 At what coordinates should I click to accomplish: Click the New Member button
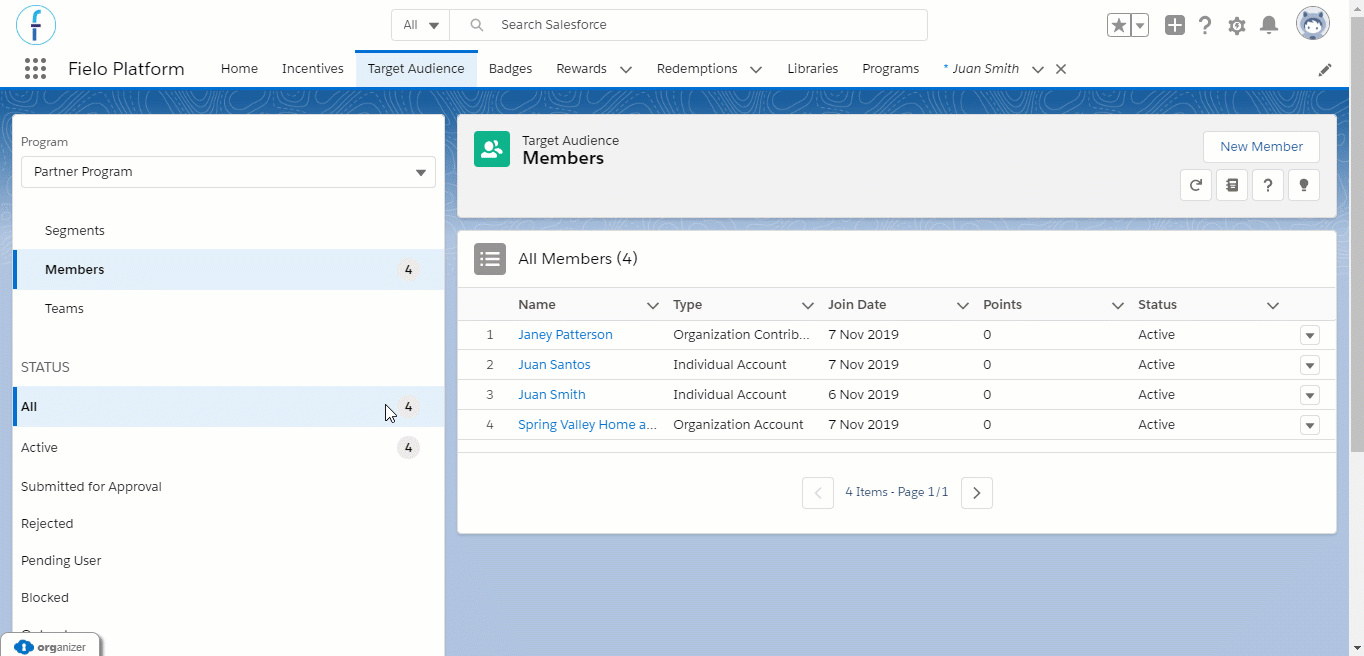pyautogui.click(x=1261, y=147)
